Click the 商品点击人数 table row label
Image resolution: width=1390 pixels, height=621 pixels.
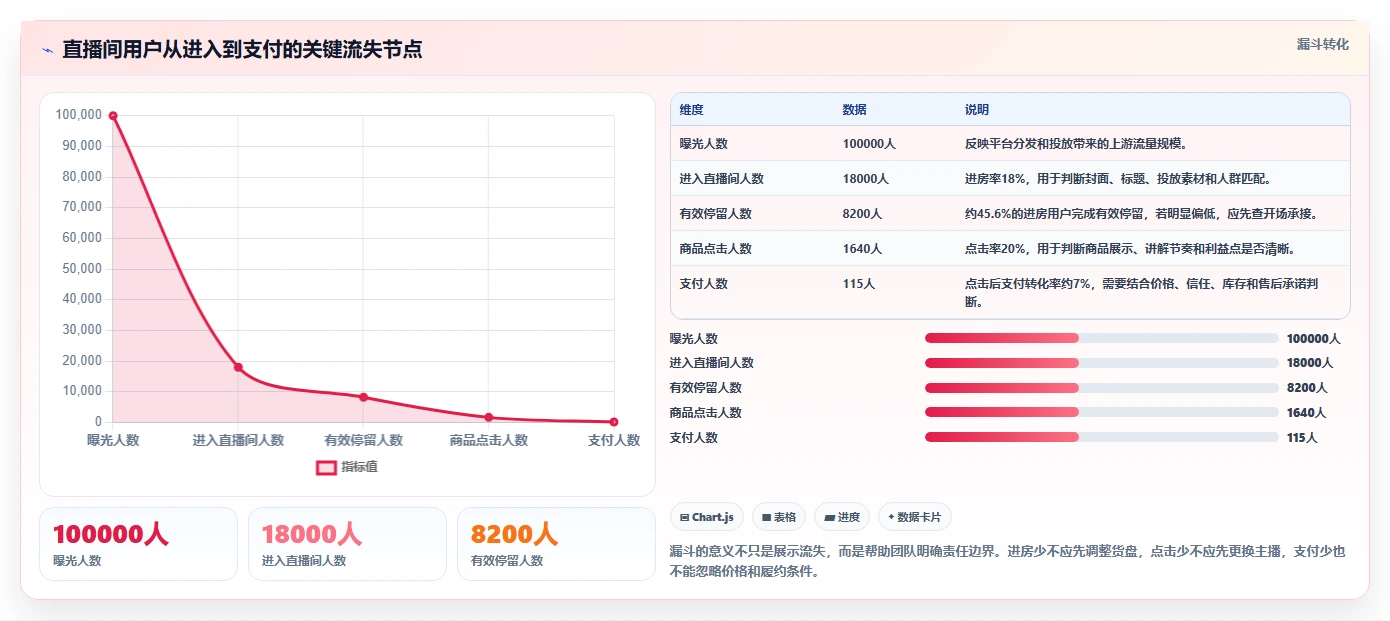tap(716, 249)
